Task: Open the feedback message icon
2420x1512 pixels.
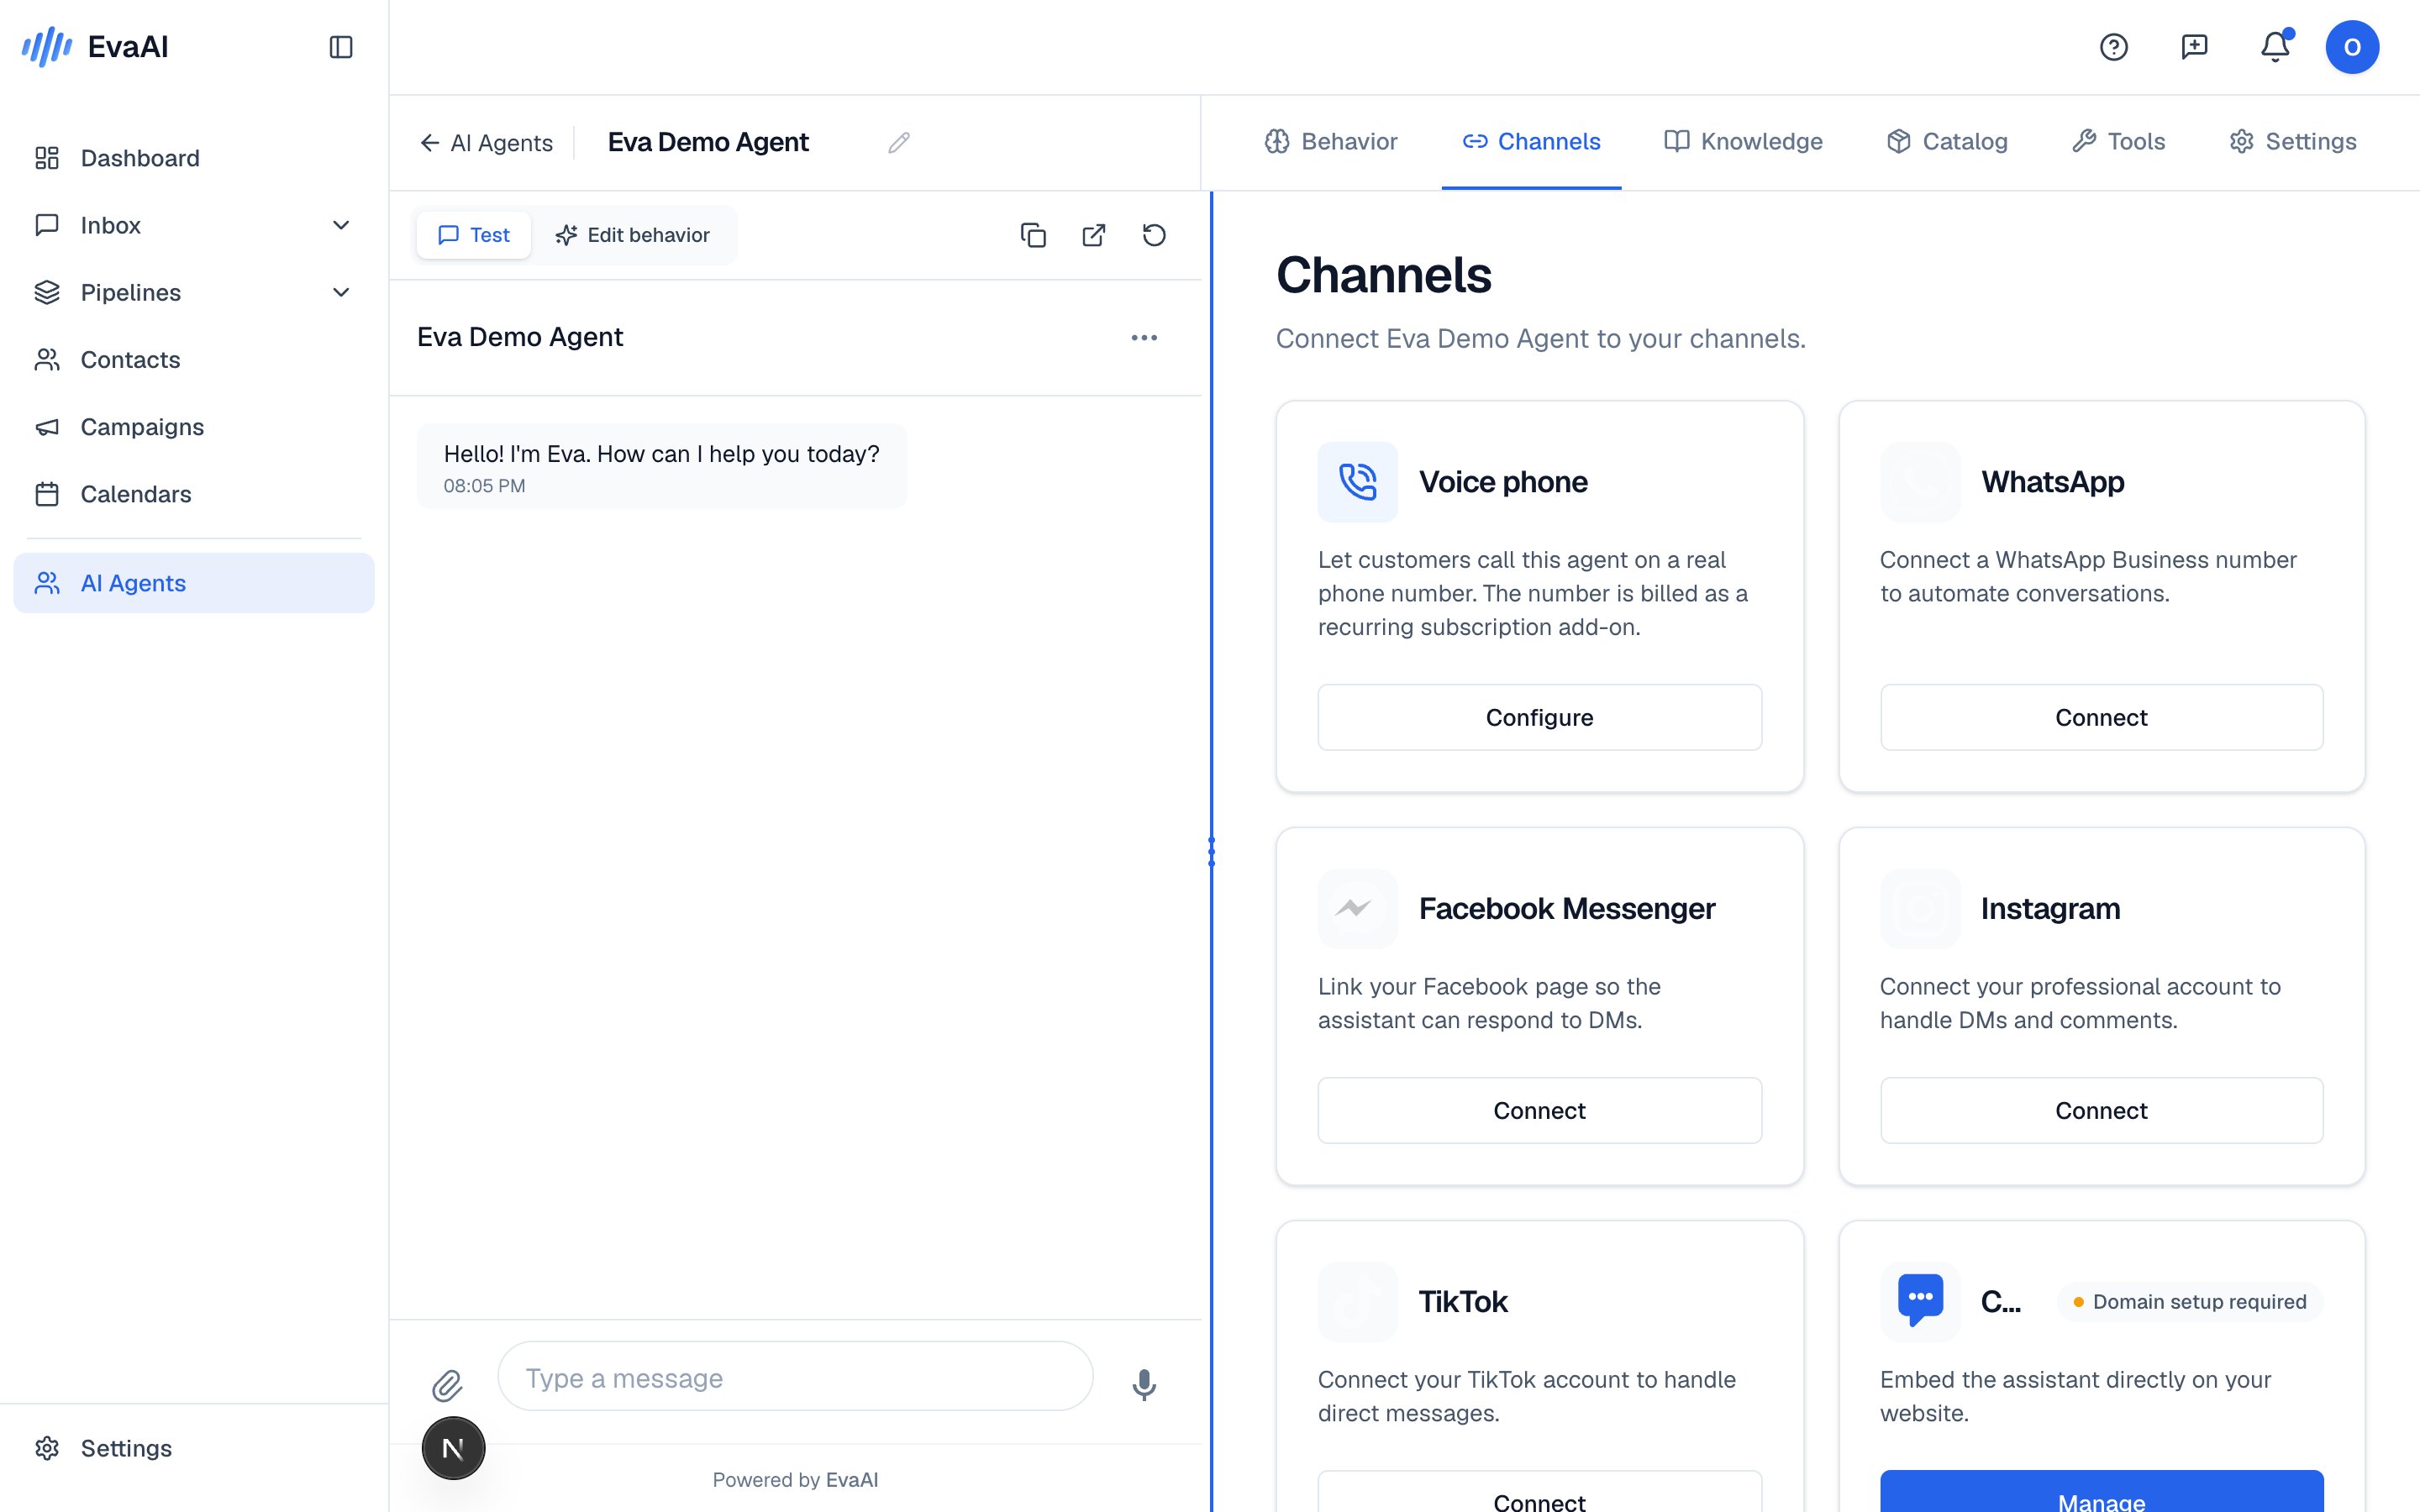Action: click(2194, 47)
